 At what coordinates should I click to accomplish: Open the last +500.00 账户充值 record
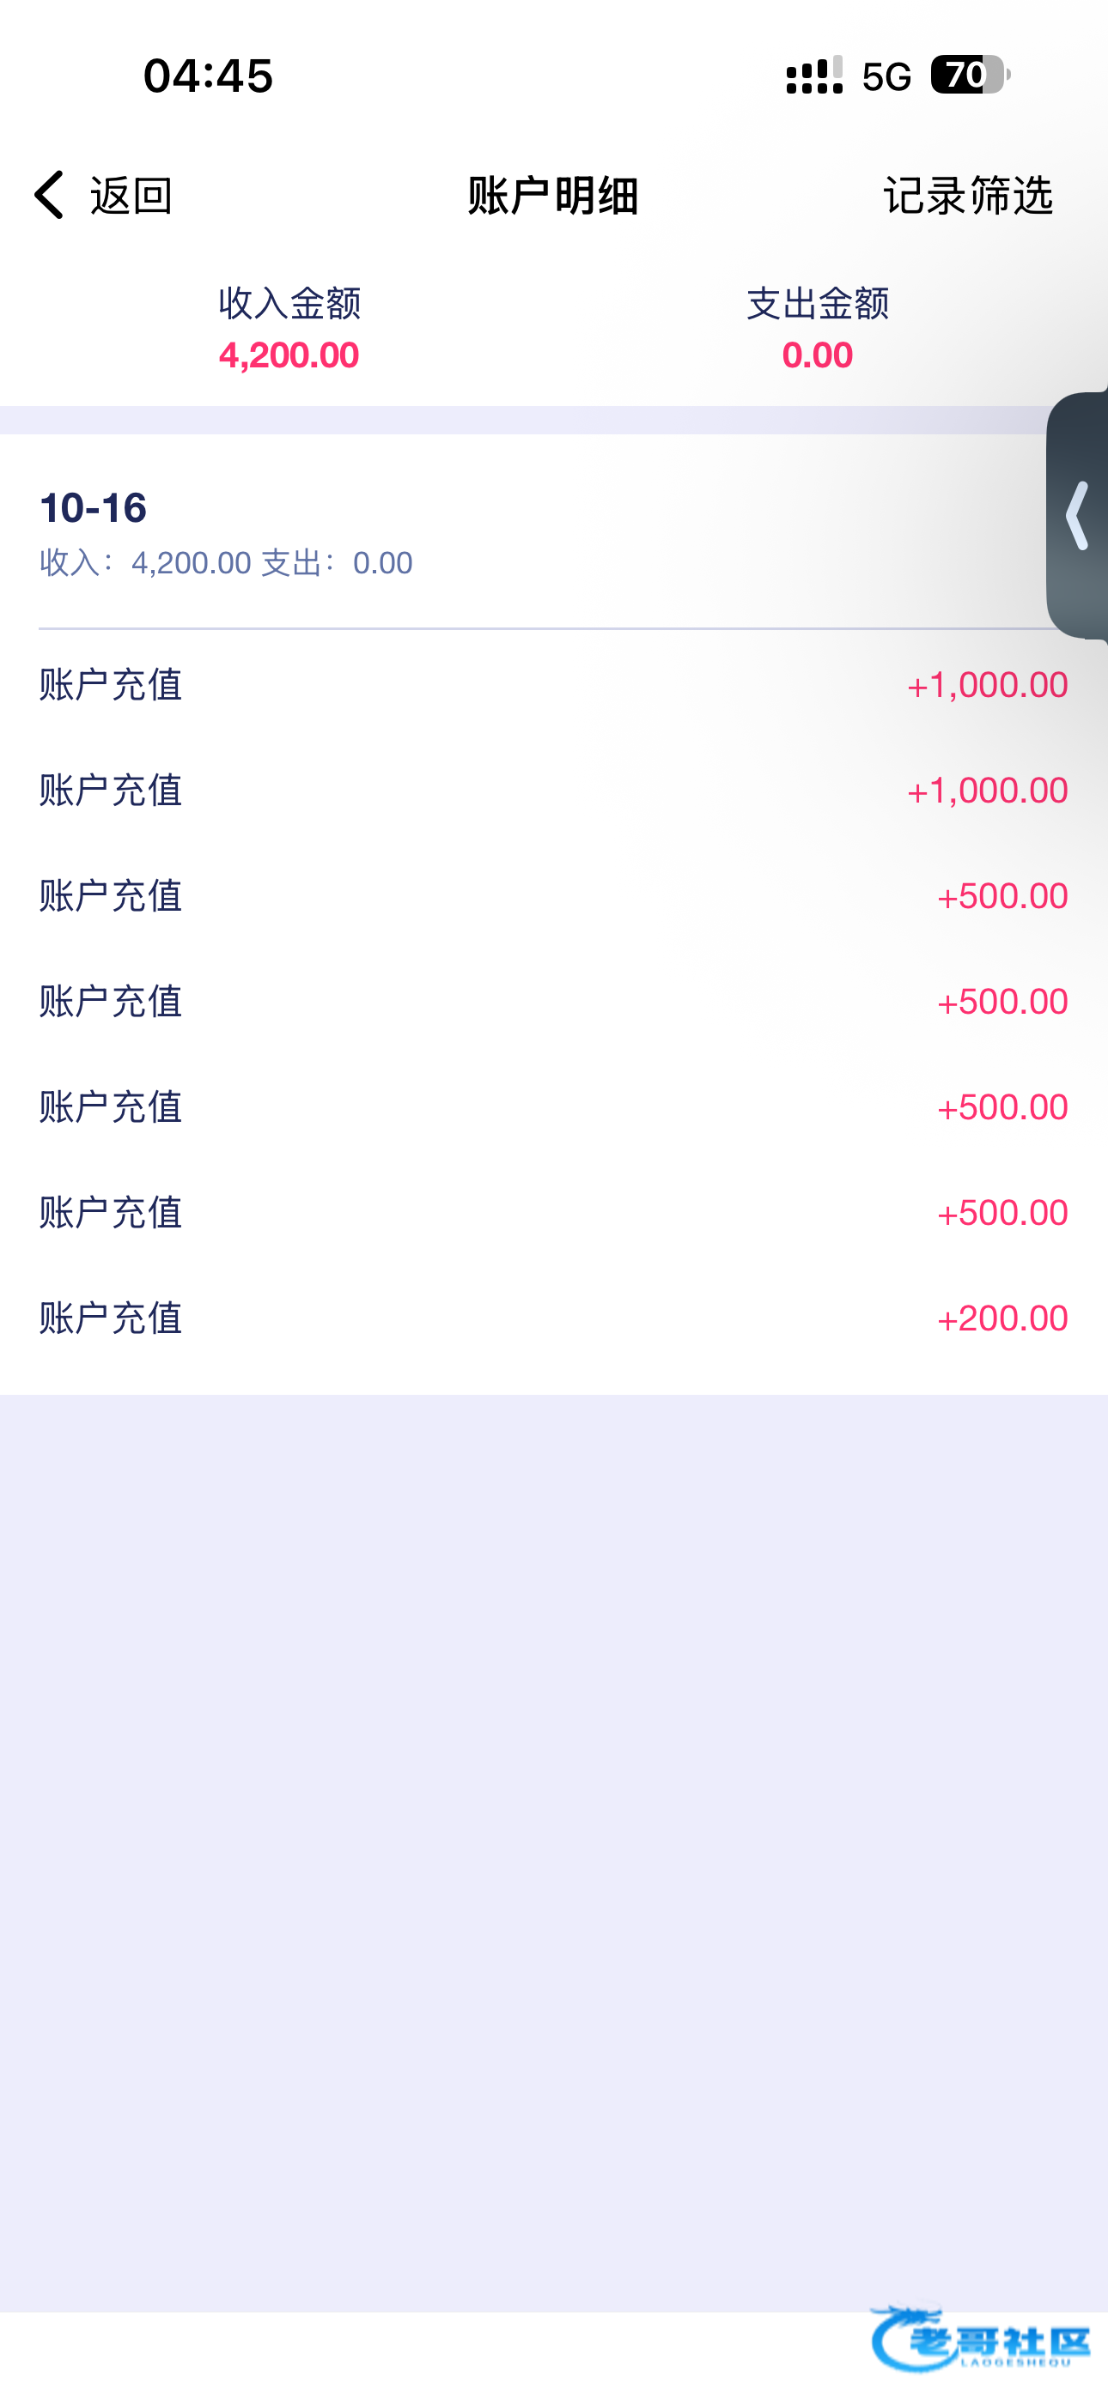coord(553,1213)
